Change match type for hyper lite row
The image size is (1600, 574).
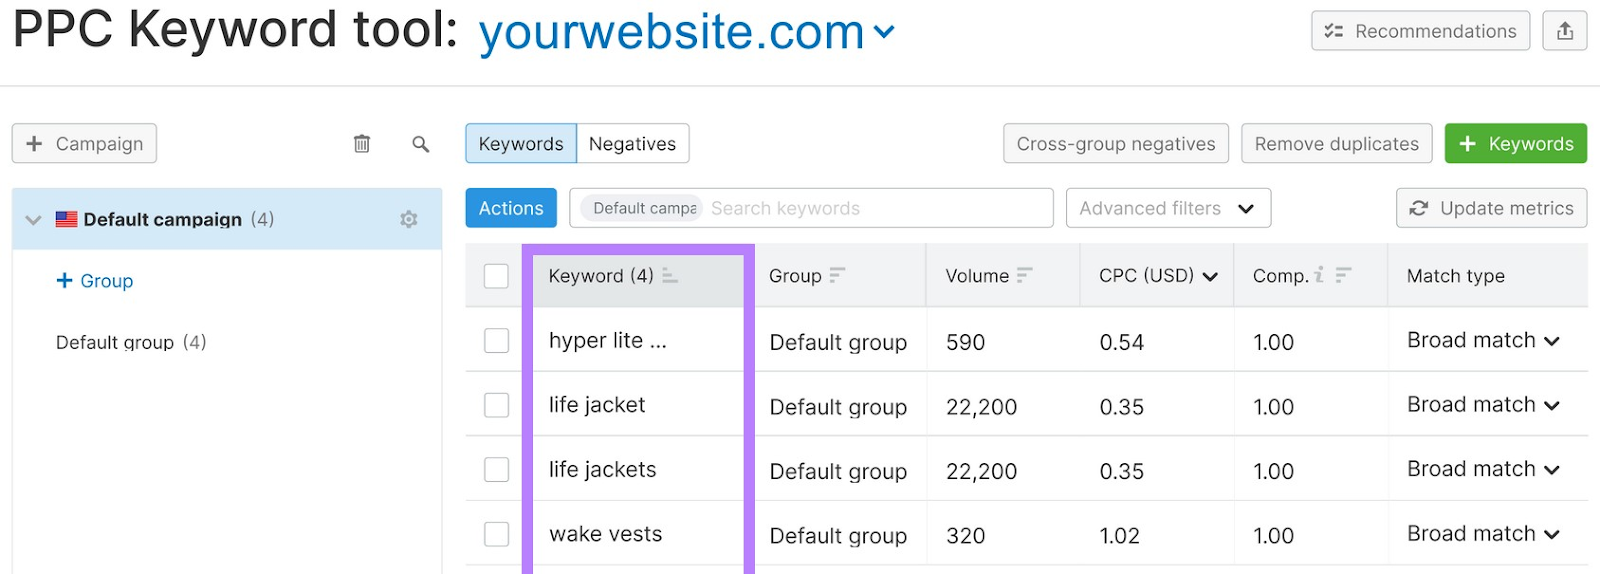pos(1483,341)
